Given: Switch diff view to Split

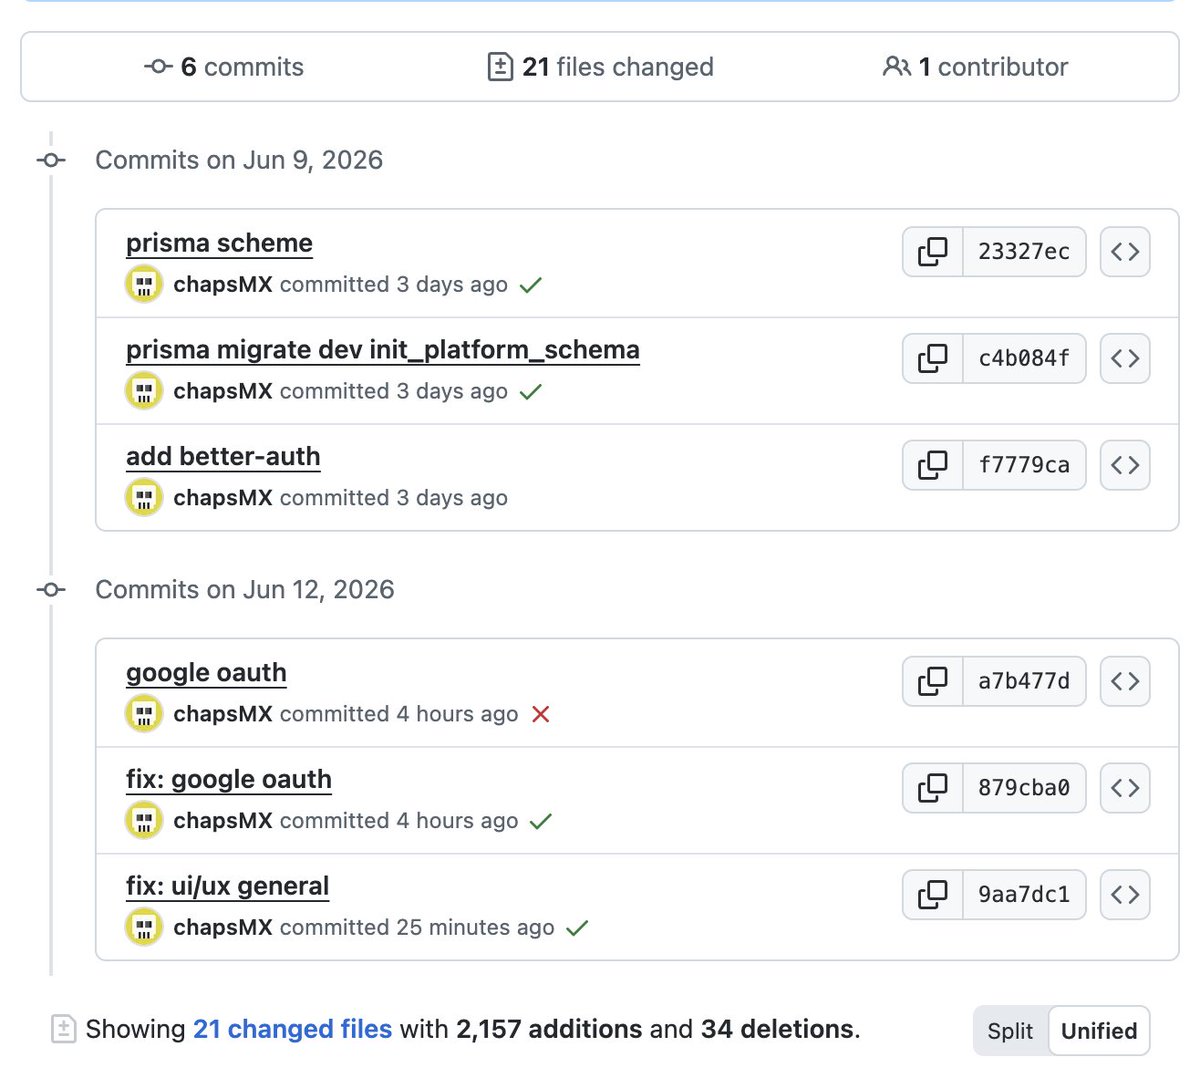Looking at the screenshot, I should [1010, 1031].
